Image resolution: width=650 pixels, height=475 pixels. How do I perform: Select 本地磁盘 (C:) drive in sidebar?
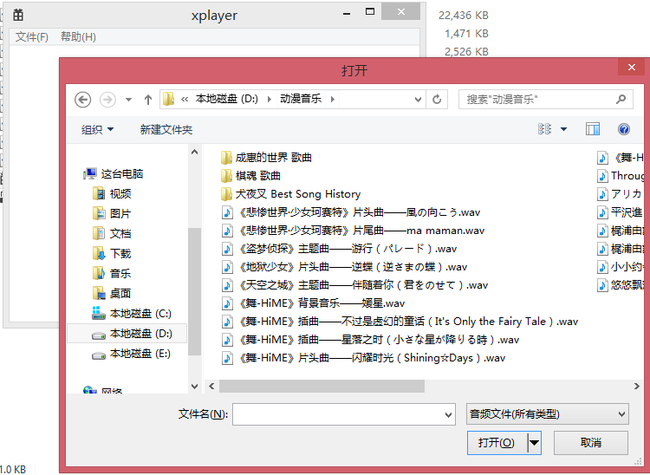click(x=131, y=313)
